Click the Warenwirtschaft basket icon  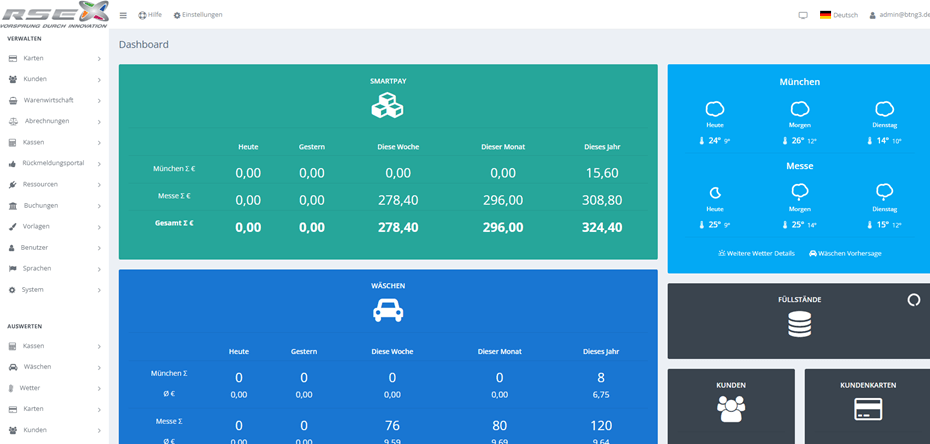(x=12, y=101)
